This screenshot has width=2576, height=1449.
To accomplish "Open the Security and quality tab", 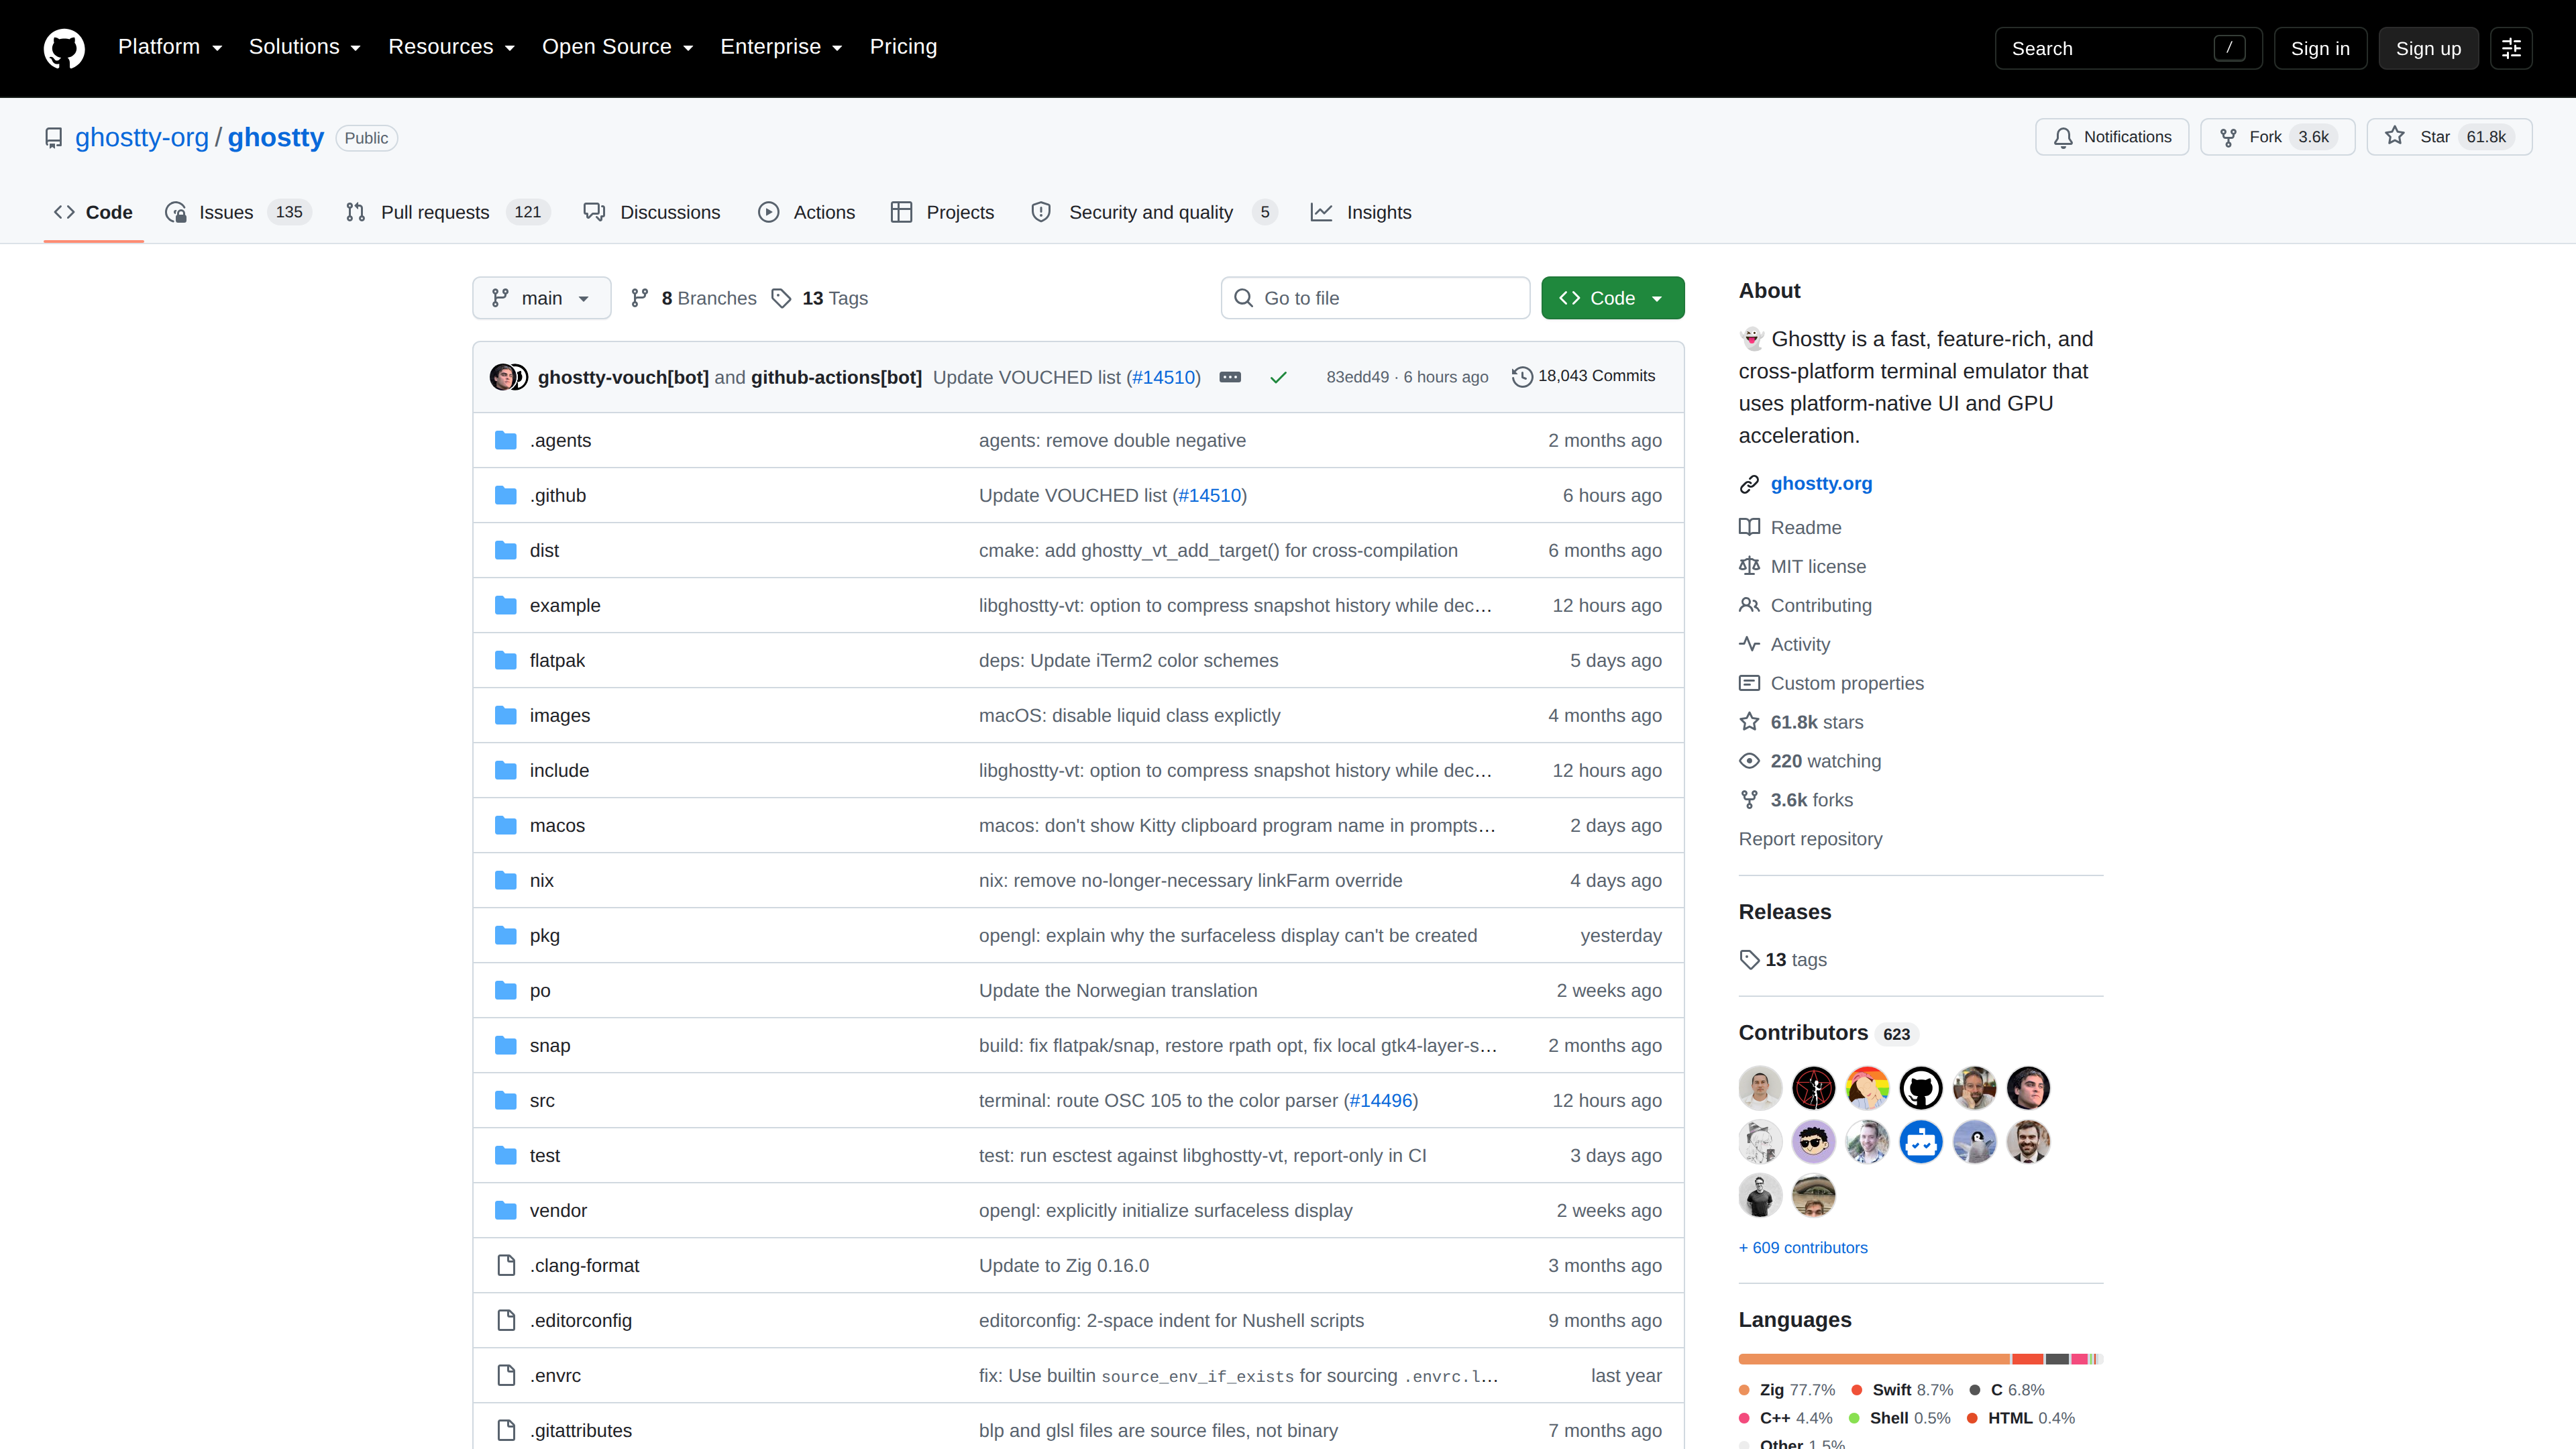I will tap(1154, 212).
